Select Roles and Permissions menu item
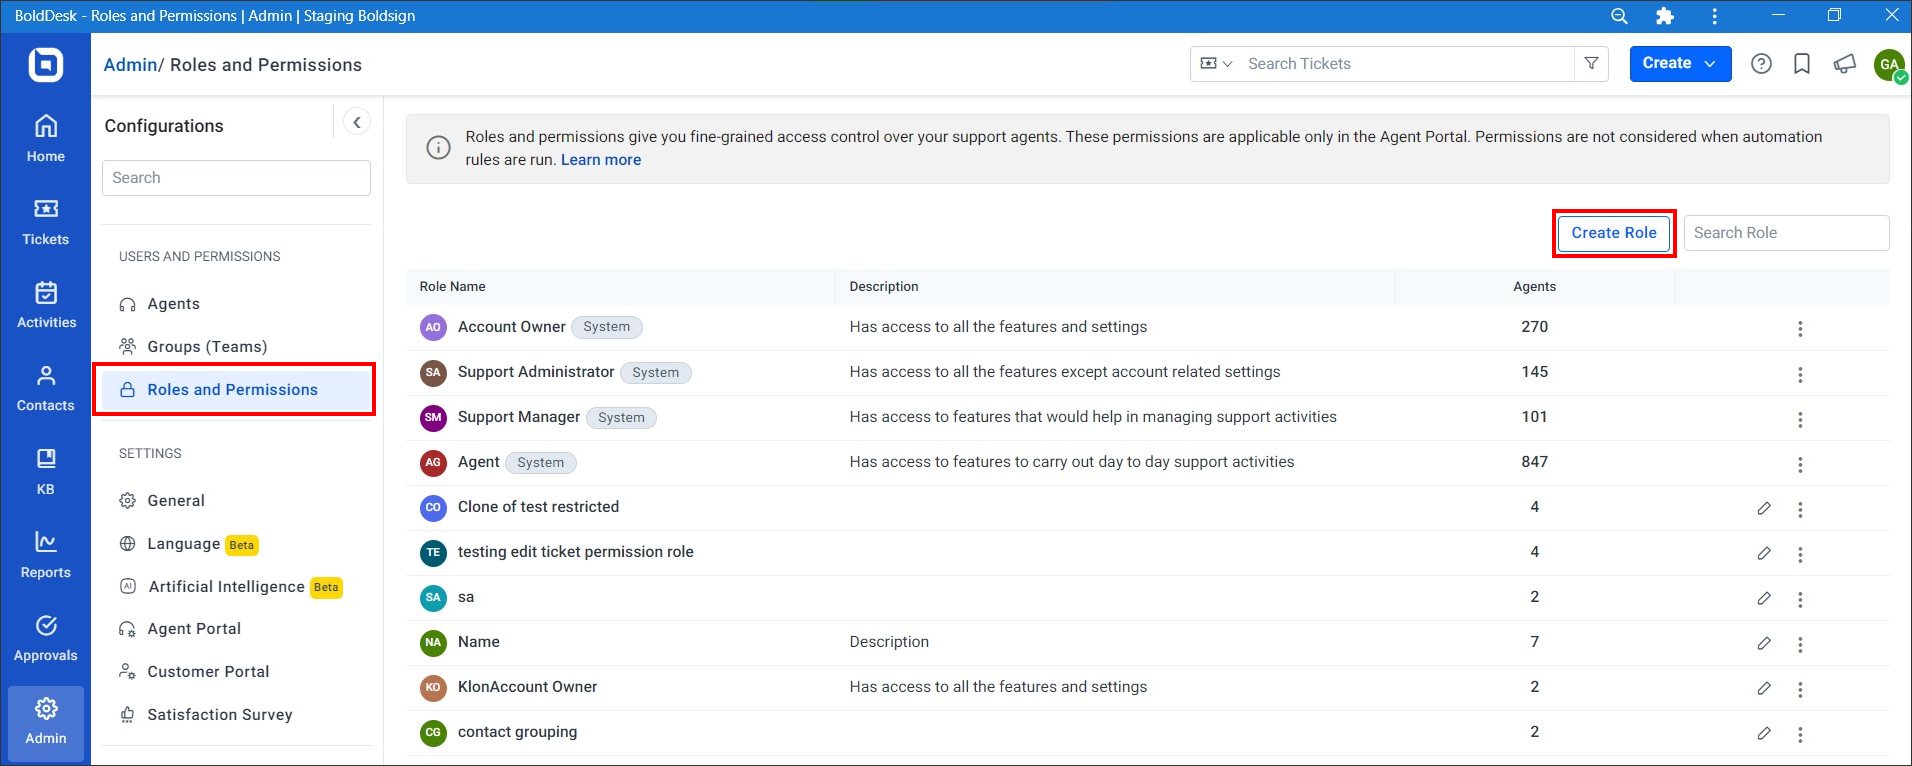Viewport: 1912px width, 766px height. tap(235, 390)
